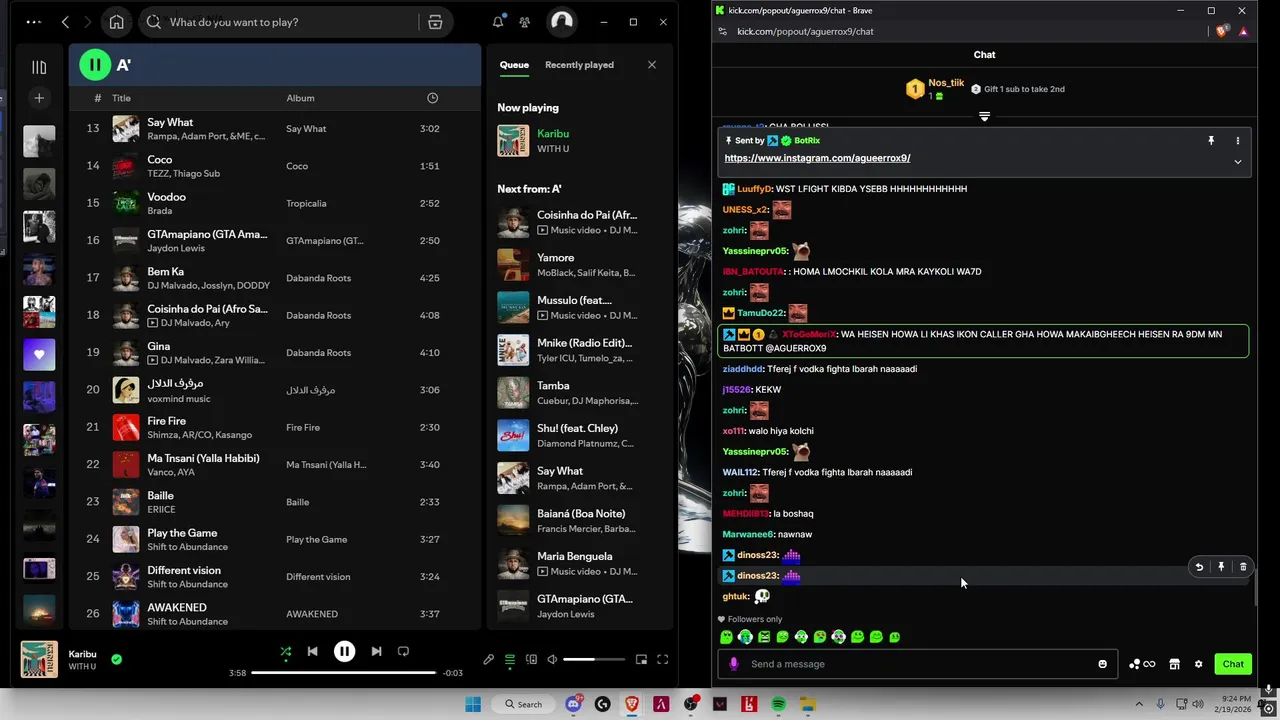Open Maria Benguela queue thumbnail

[513, 564]
